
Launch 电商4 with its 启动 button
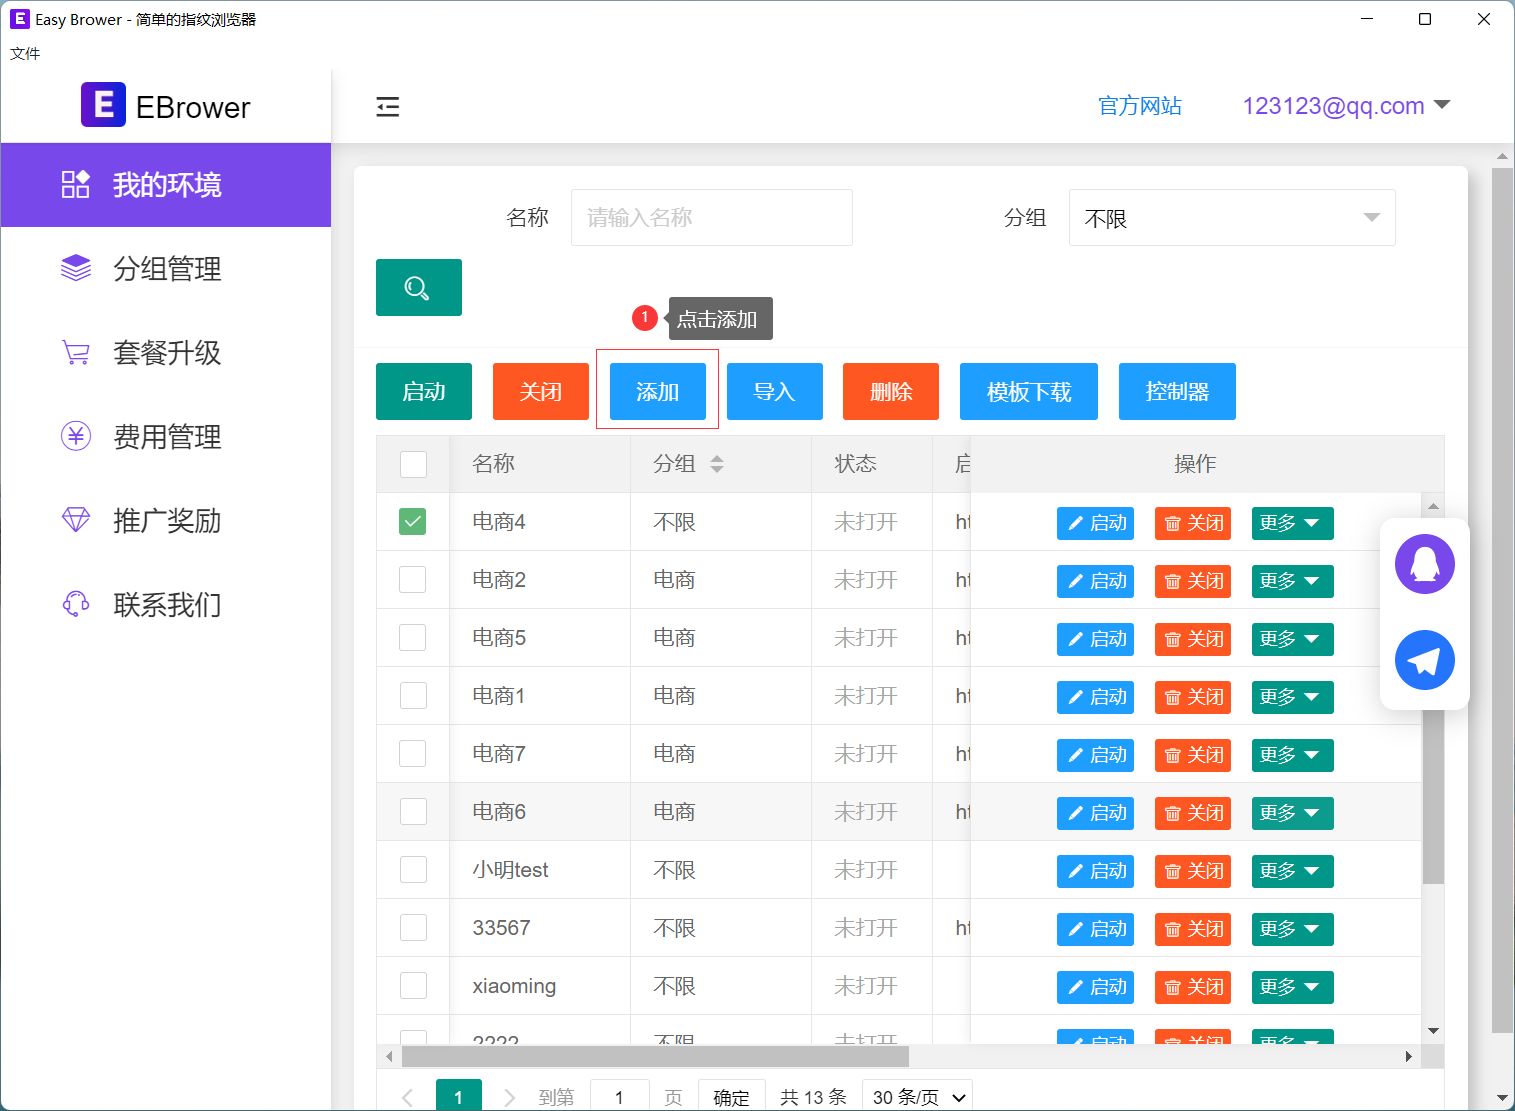[x=1095, y=523]
